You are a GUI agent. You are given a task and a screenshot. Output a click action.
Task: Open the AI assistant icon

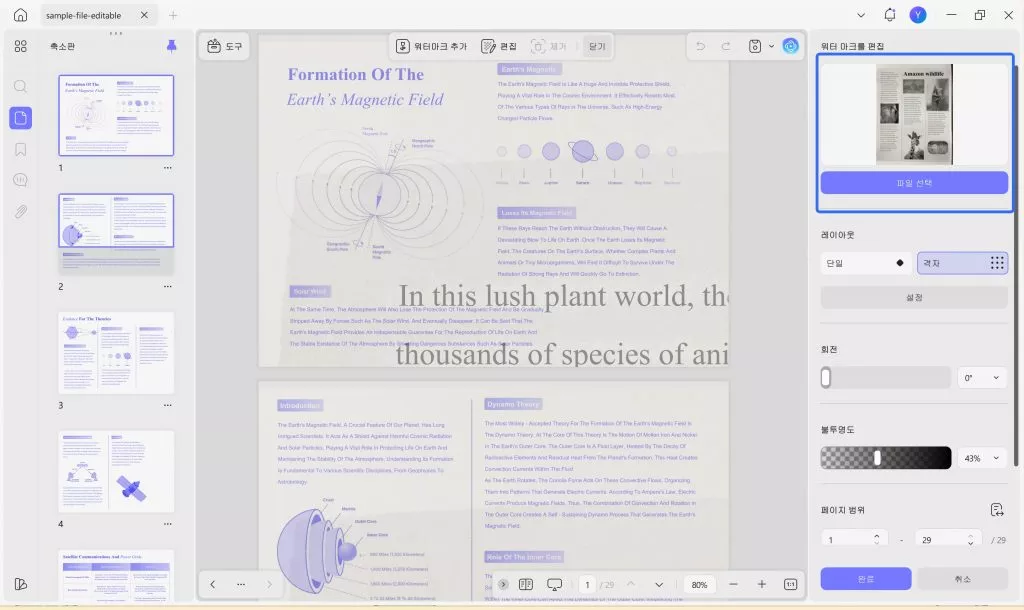pos(790,46)
